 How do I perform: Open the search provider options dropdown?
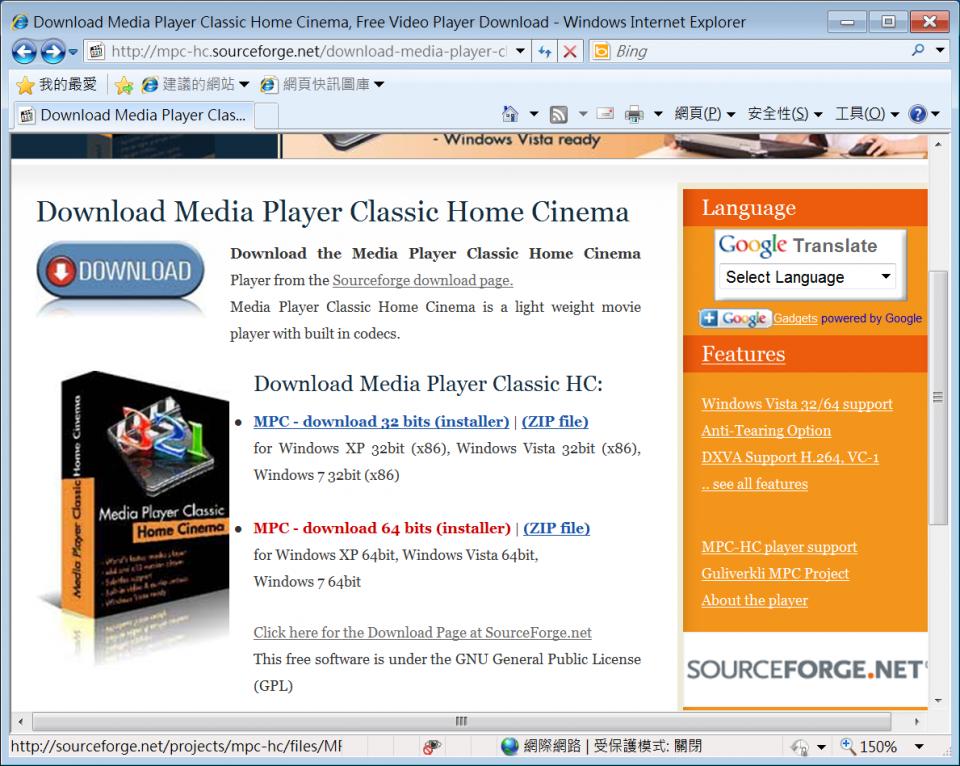pyautogui.click(x=940, y=50)
